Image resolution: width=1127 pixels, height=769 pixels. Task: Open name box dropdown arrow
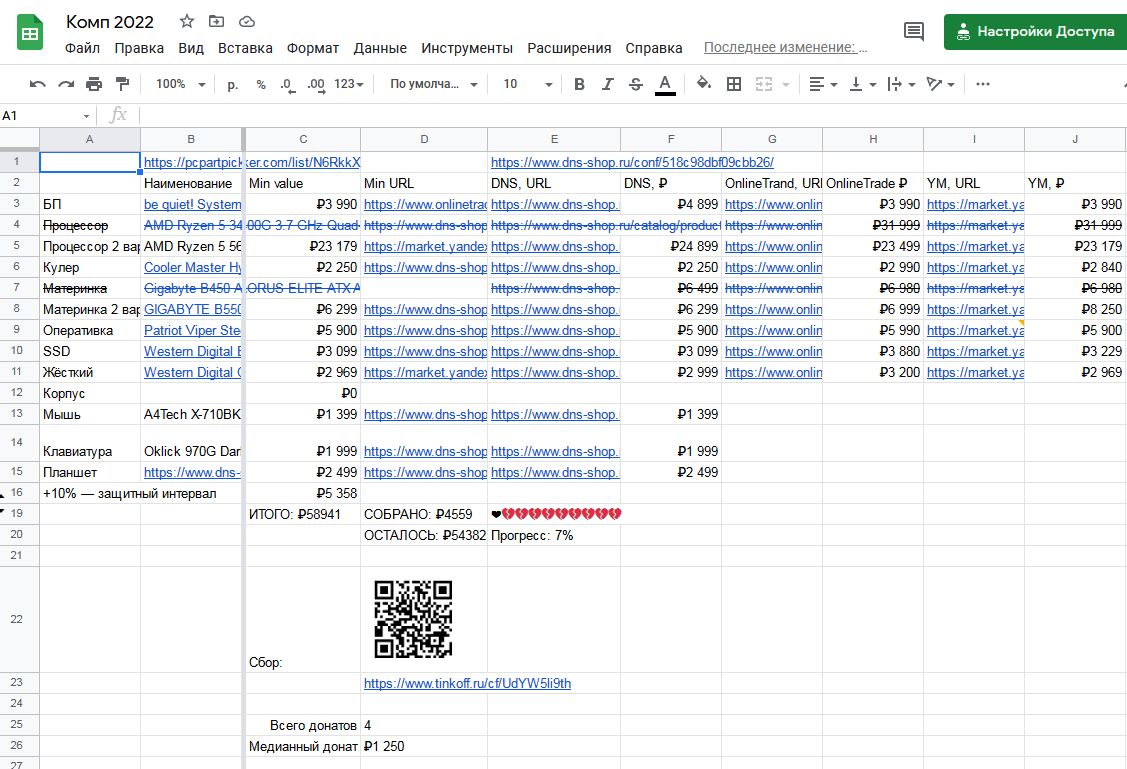pyautogui.click(x=86, y=116)
